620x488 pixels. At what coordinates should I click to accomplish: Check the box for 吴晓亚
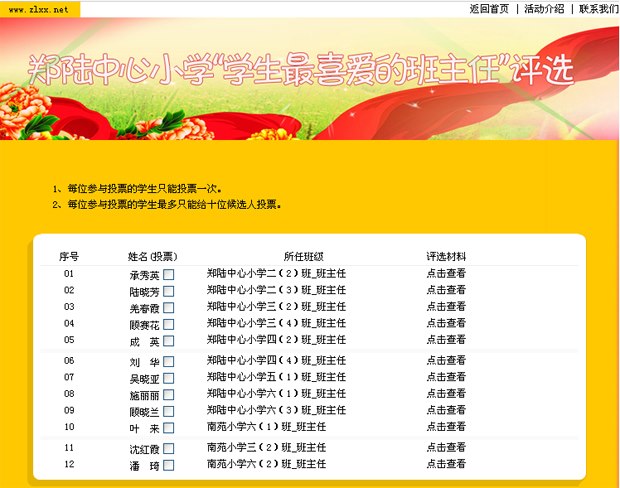169,378
